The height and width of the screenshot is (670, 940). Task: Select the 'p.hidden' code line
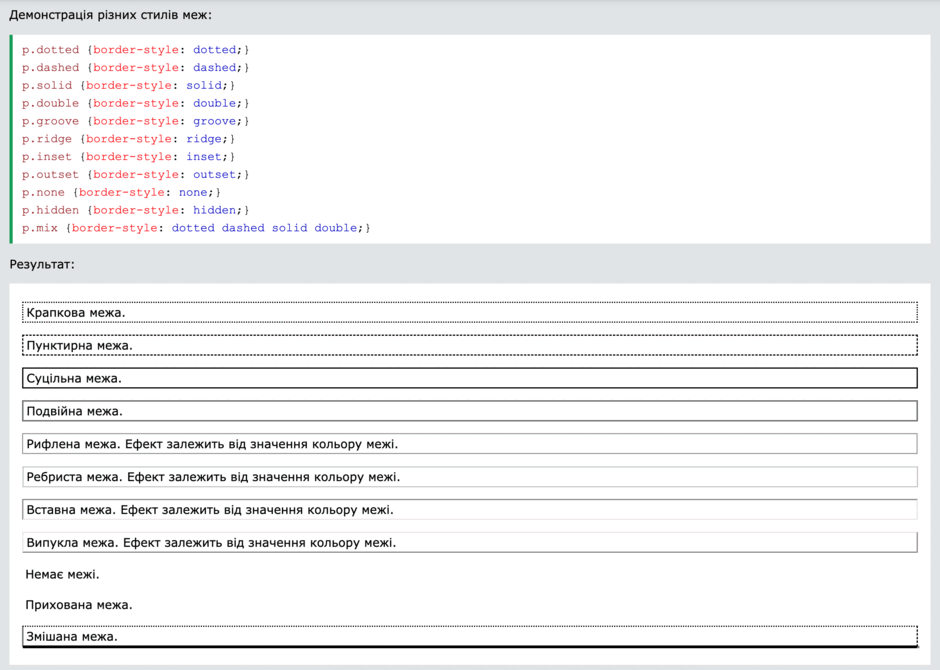[135, 210]
